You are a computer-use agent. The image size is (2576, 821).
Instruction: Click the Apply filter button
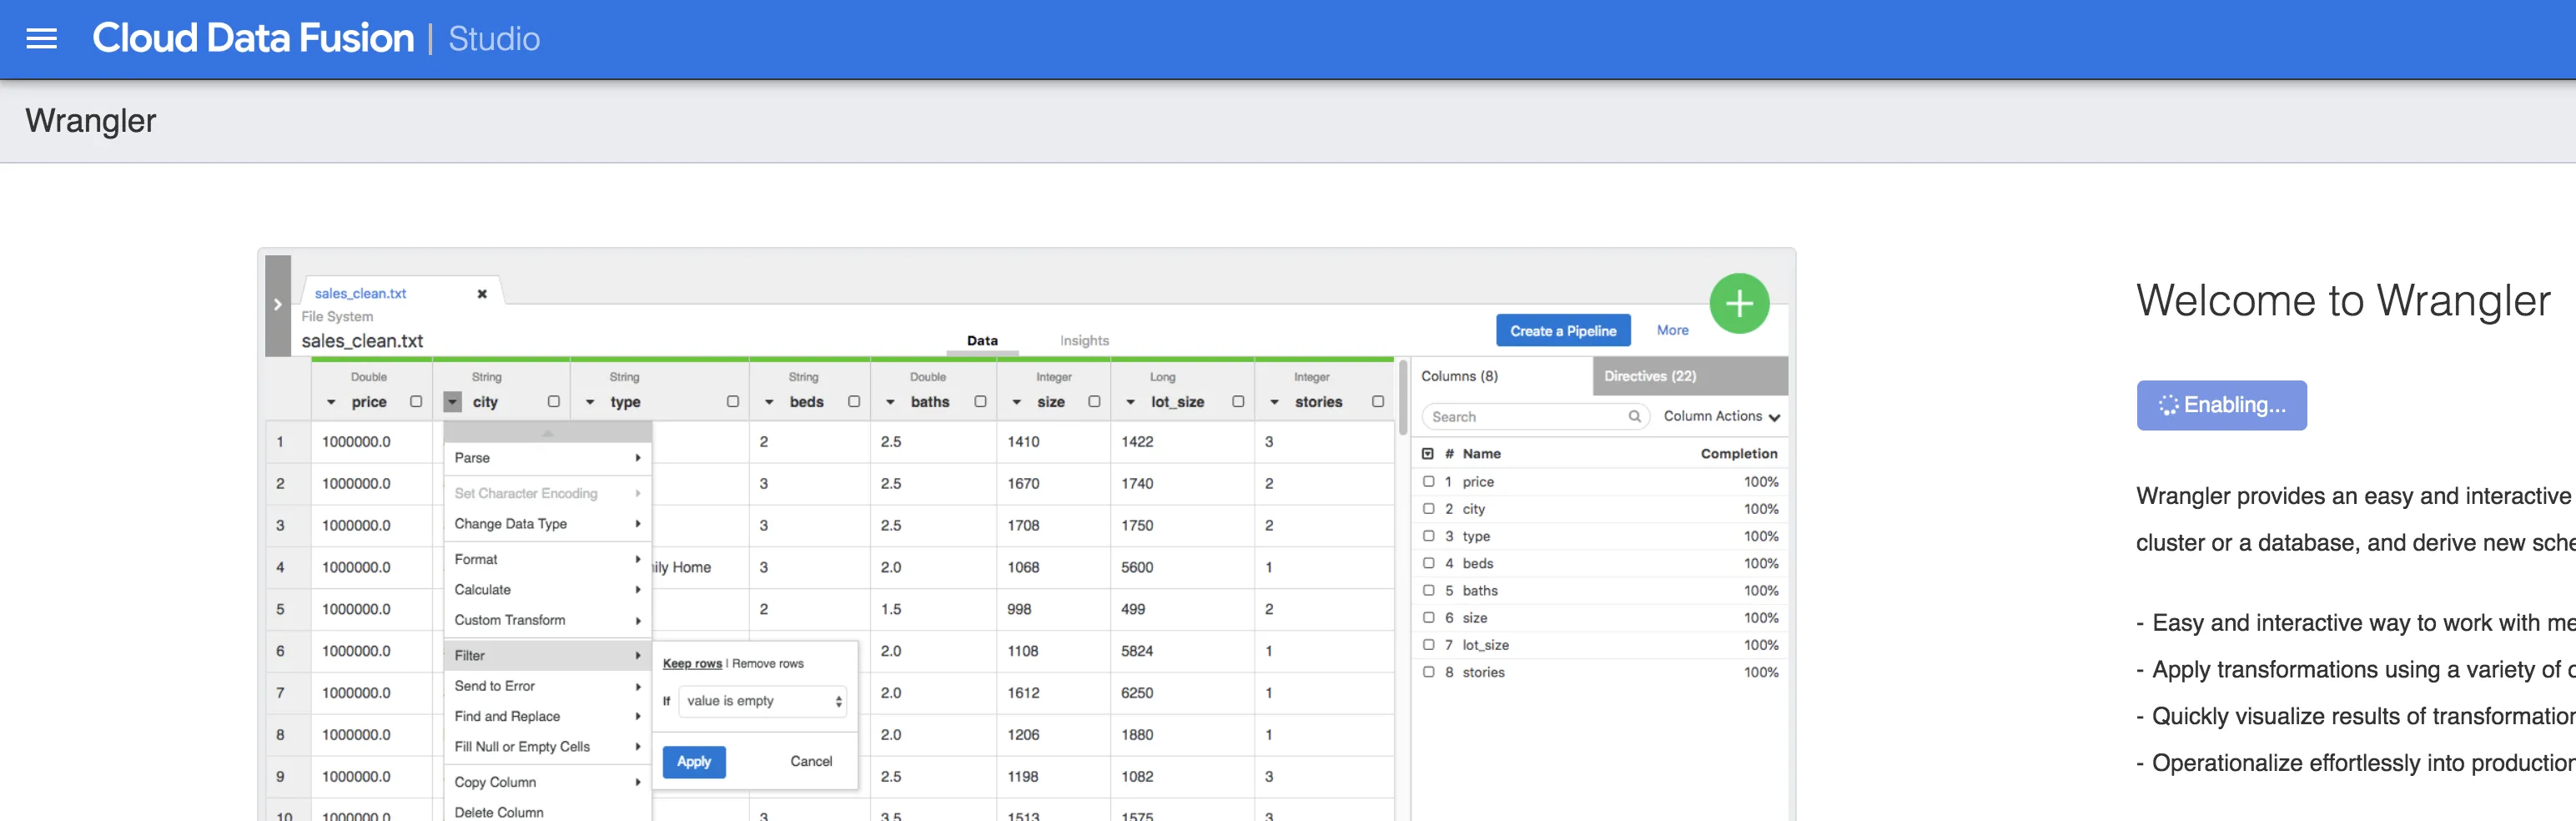click(x=694, y=762)
